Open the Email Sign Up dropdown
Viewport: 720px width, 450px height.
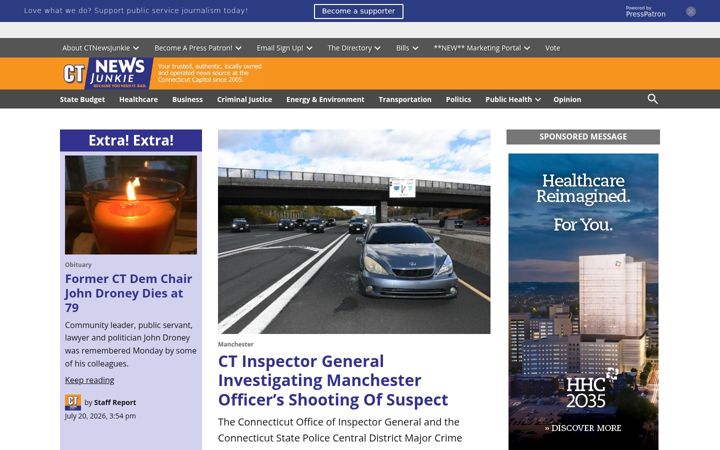[x=284, y=48]
